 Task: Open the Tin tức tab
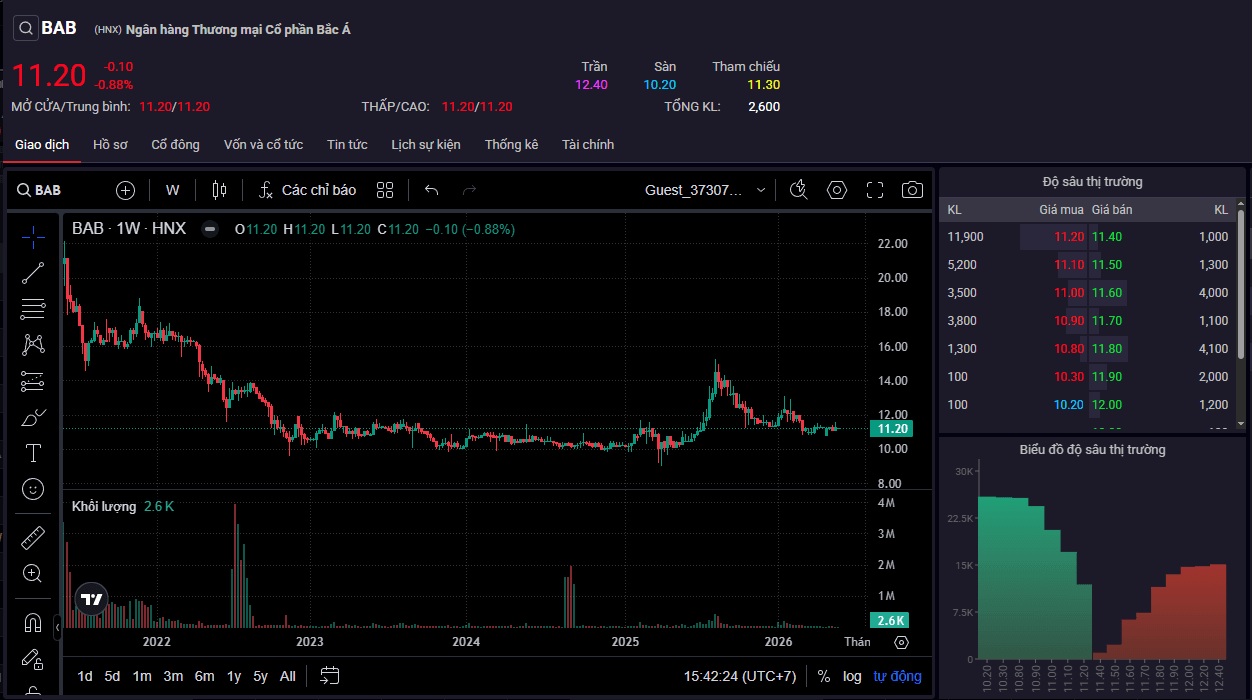pos(347,145)
